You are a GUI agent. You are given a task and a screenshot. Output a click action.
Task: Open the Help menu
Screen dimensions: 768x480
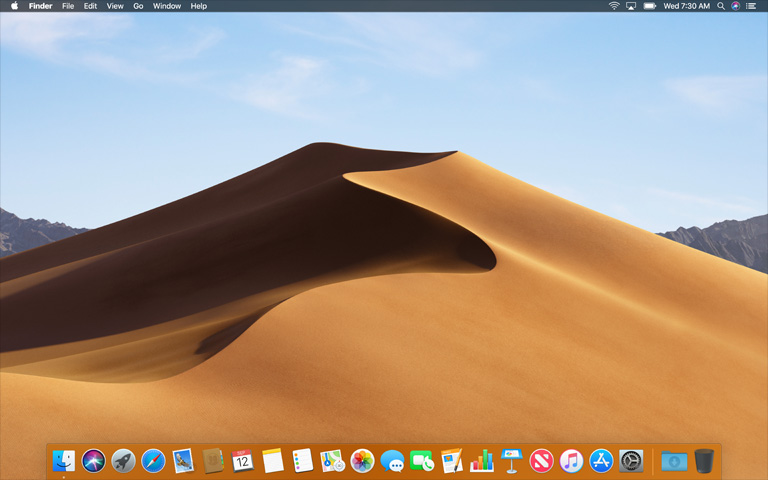(198, 6)
